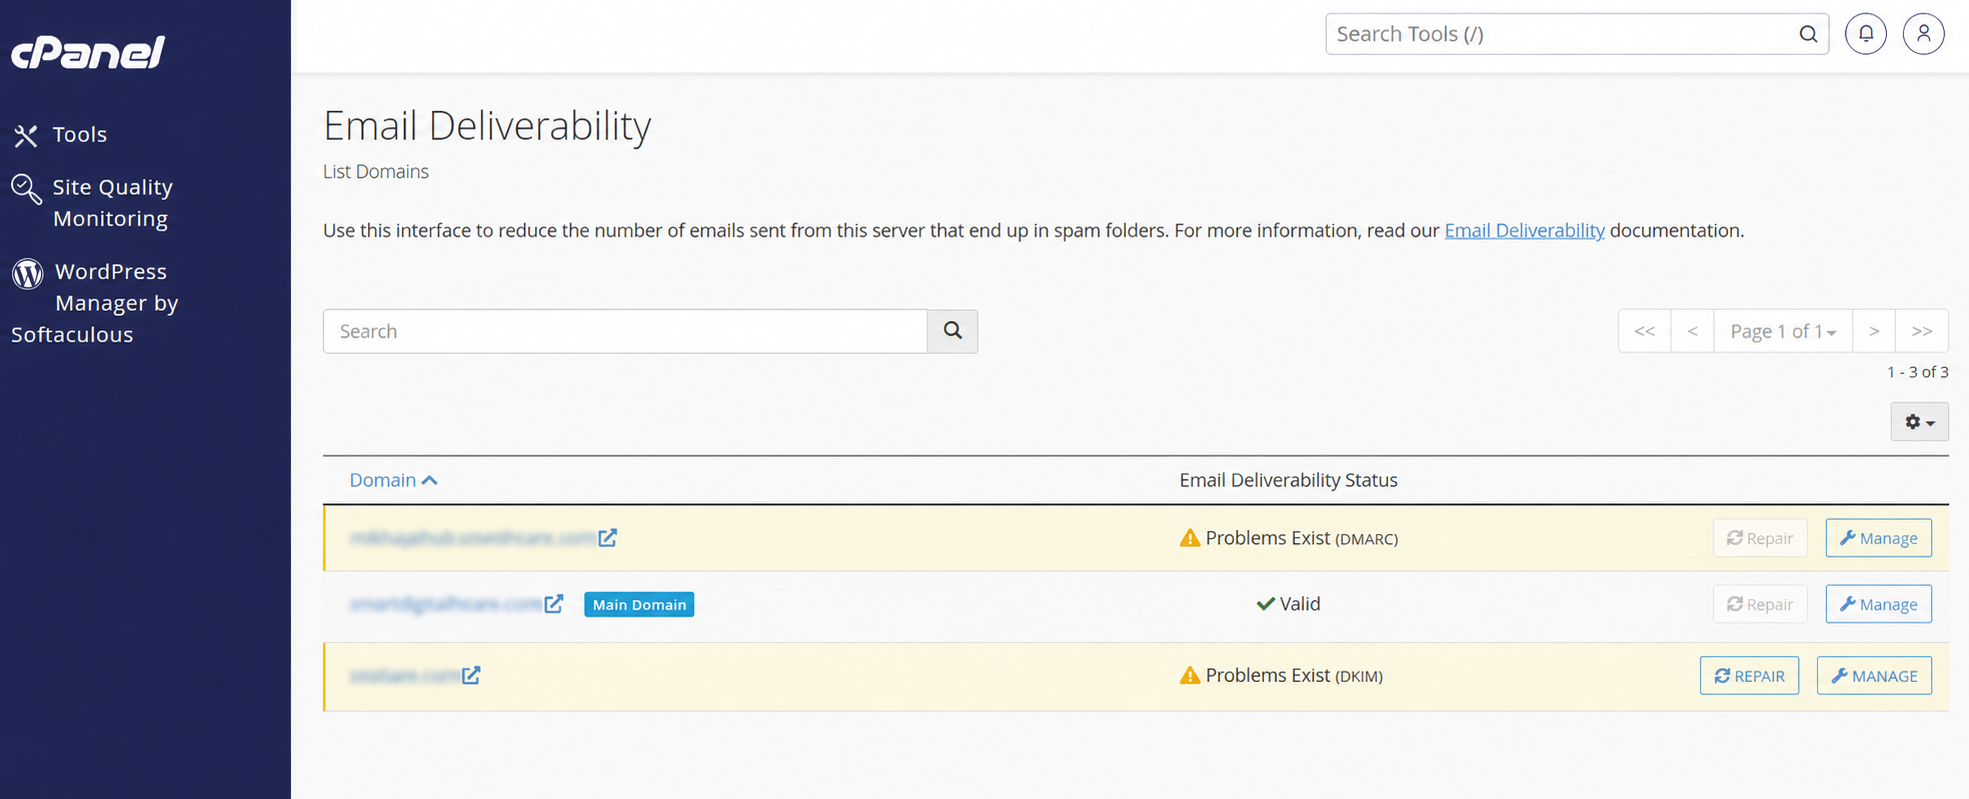The width and height of the screenshot is (1969, 799).
Task: Go to next page button >
Action: pyautogui.click(x=1874, y=331)
